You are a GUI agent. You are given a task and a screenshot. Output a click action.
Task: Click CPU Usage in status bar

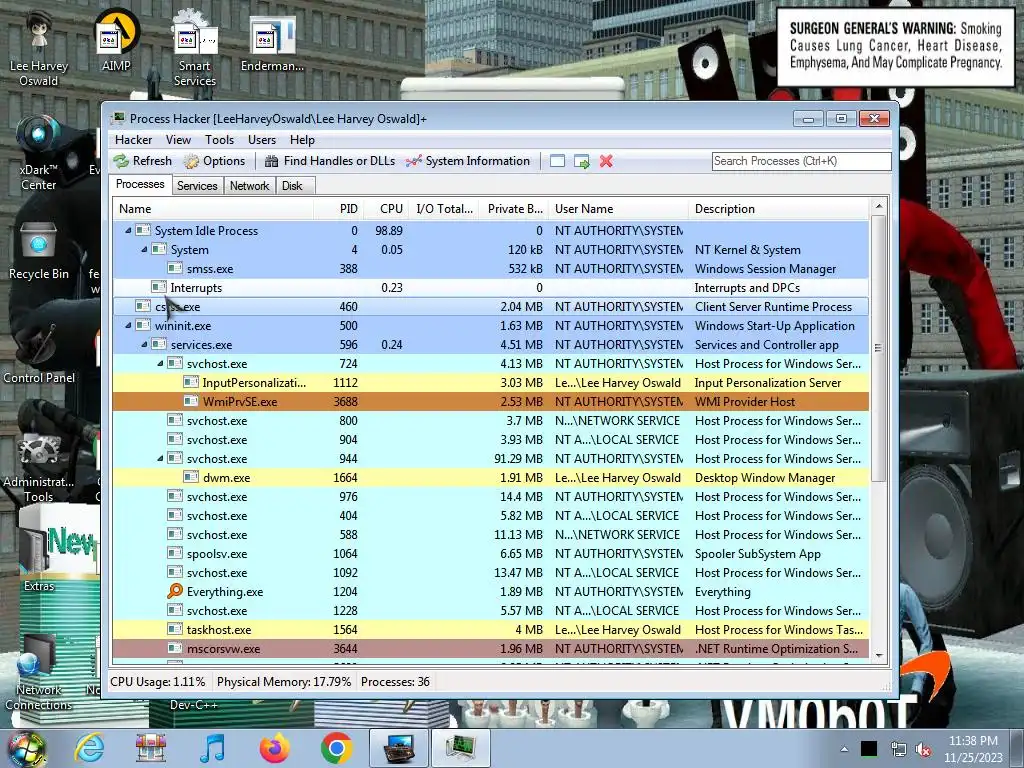pos(157,682)
